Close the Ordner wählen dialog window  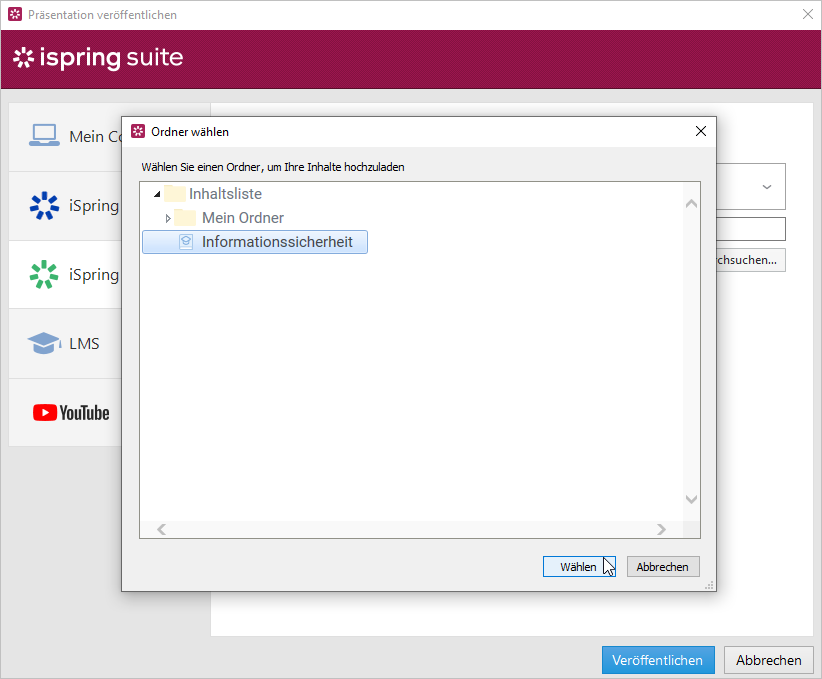click(x=701, y=131)
